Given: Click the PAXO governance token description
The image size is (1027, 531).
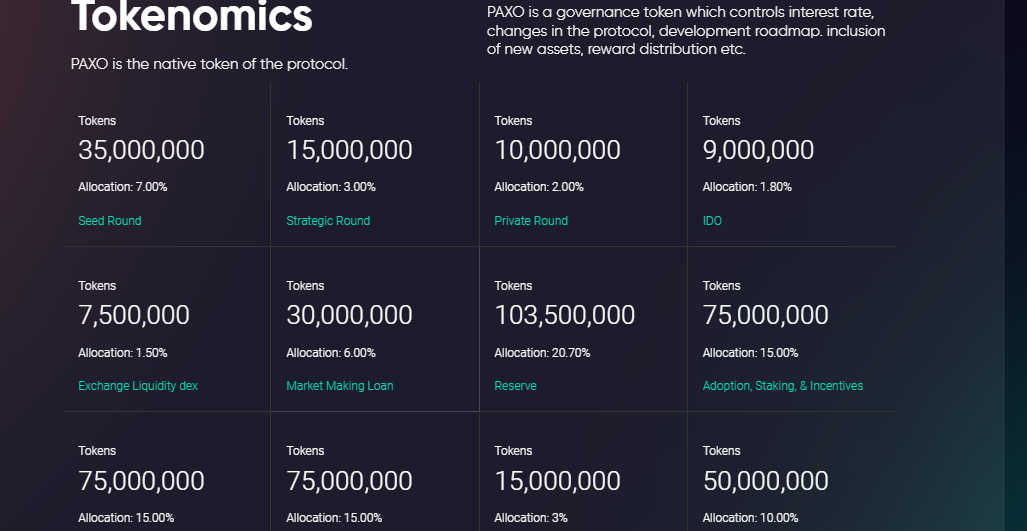Looking at the screenshot, I should [x=686, y=31].
